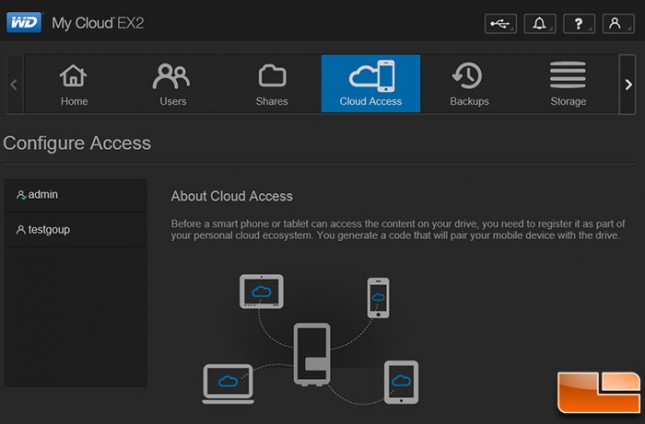The width and height of the screenshot is (645, 424).
Task: Open the help question mark icon
Action: point(579,24)
